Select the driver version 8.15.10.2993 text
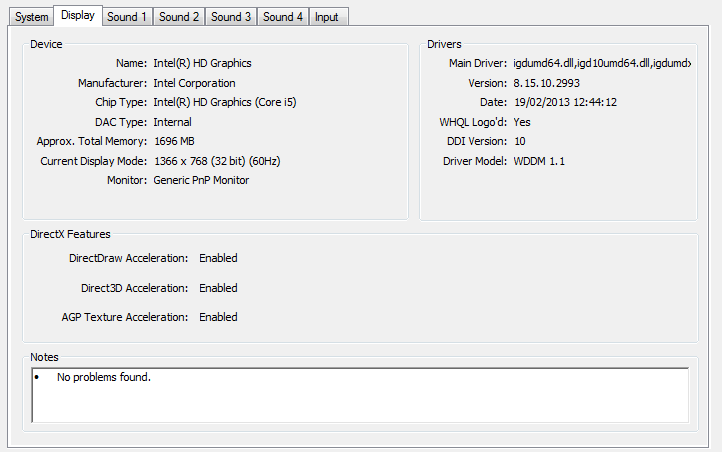The width and height of the screenshot is (722, 452). 547,83
